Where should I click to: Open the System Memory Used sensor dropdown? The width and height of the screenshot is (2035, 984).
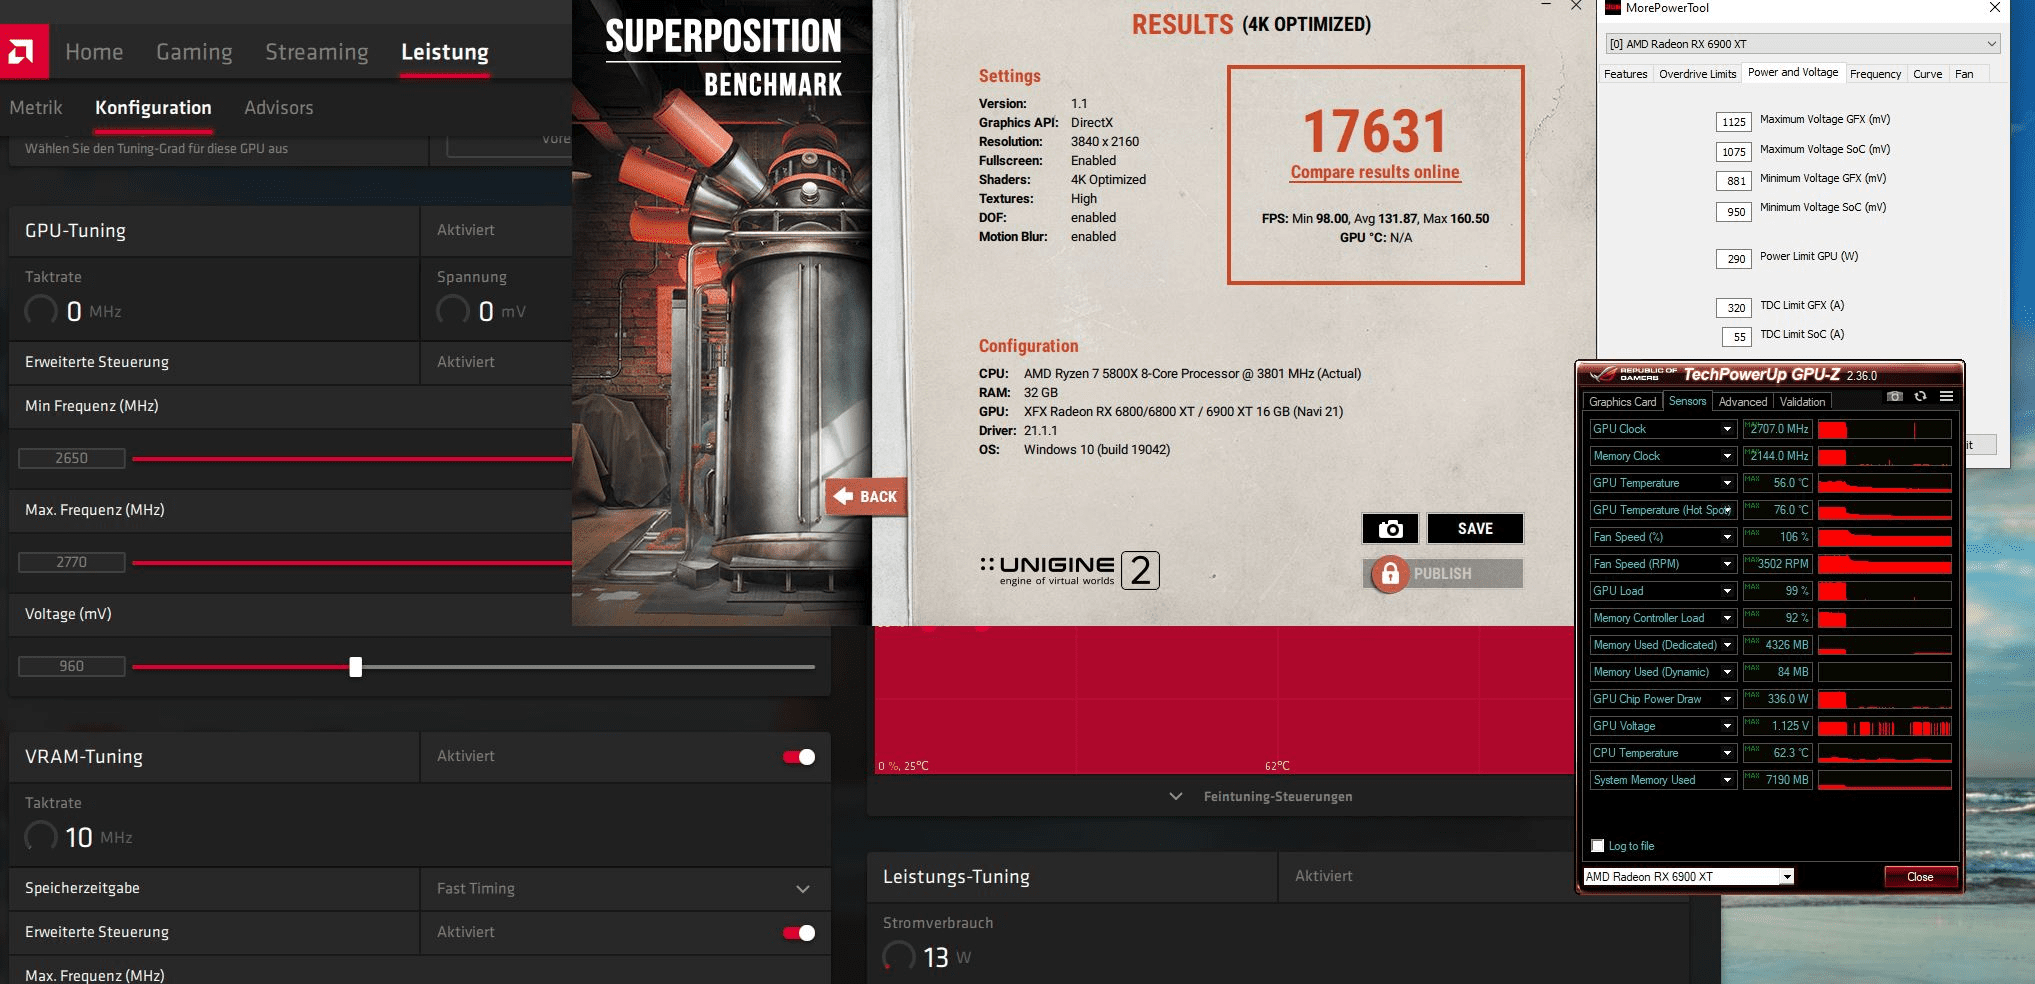tap(1727, 780)
